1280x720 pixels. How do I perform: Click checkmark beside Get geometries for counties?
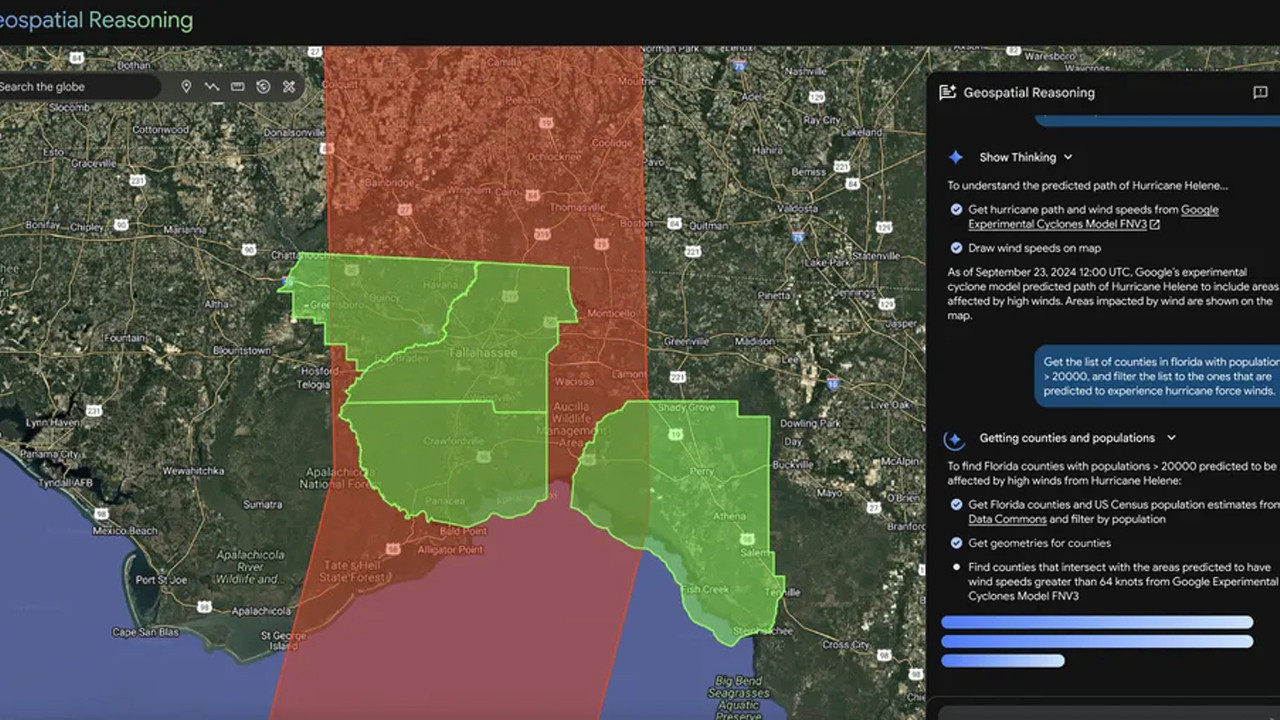point(956,543)
